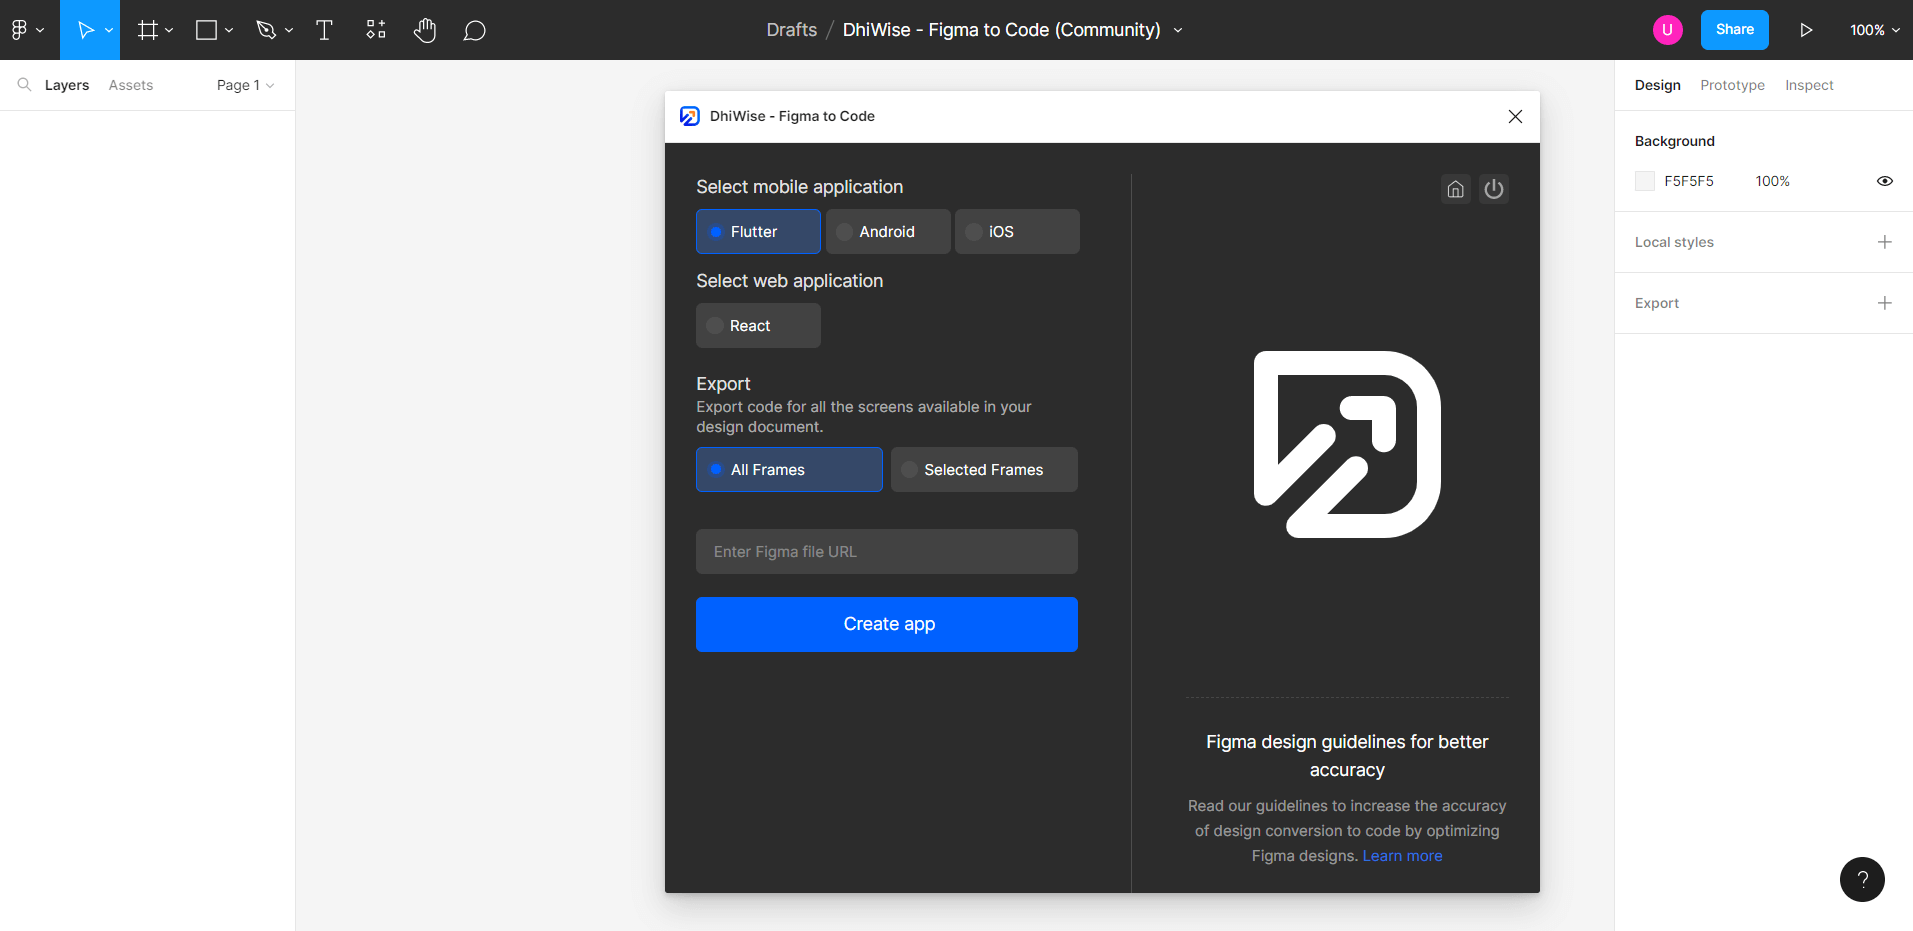This screenshot has width=1913, height=931.
Task: Expand the Page 1 dropdown
Action: [245, 85]
